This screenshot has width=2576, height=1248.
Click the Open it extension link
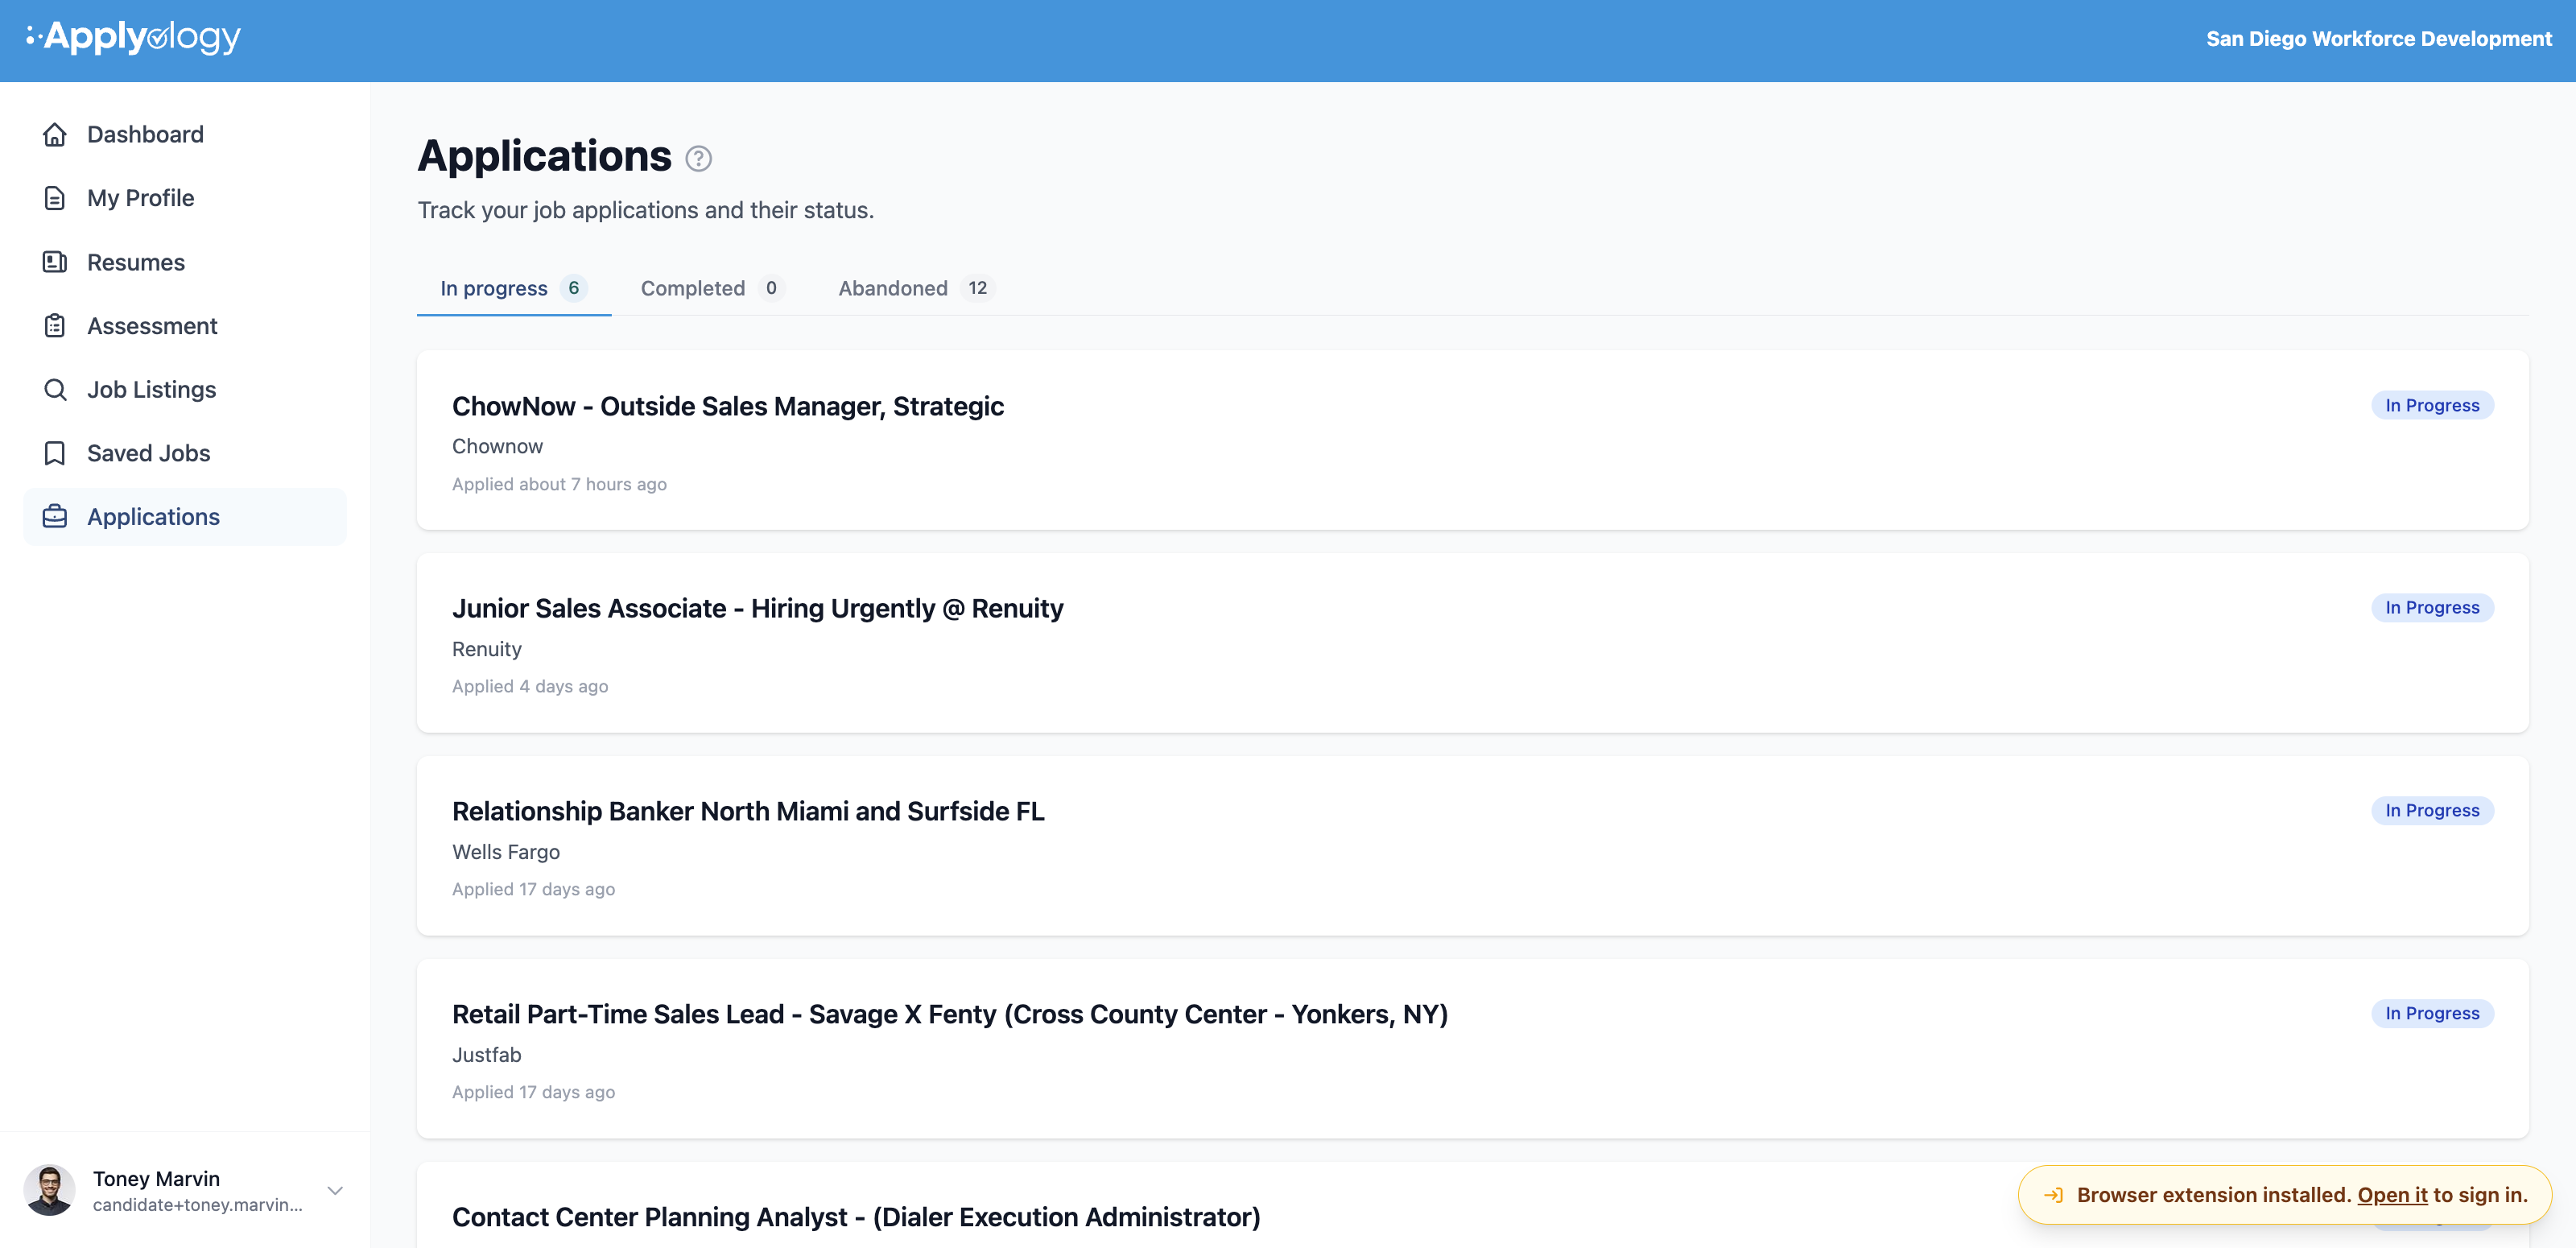2392,1195
